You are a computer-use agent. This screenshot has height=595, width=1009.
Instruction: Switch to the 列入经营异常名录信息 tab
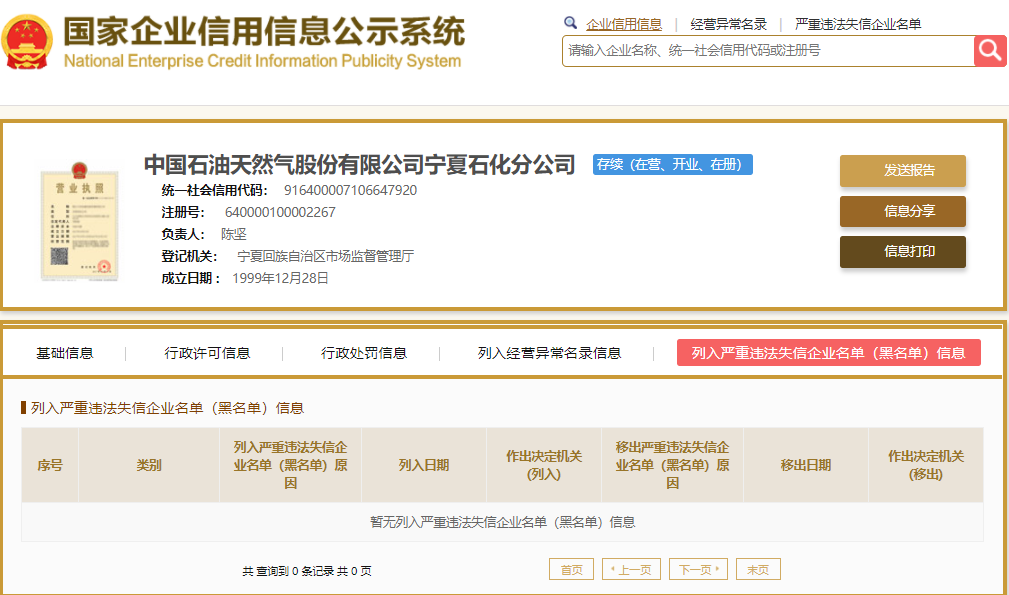[549, 353]
